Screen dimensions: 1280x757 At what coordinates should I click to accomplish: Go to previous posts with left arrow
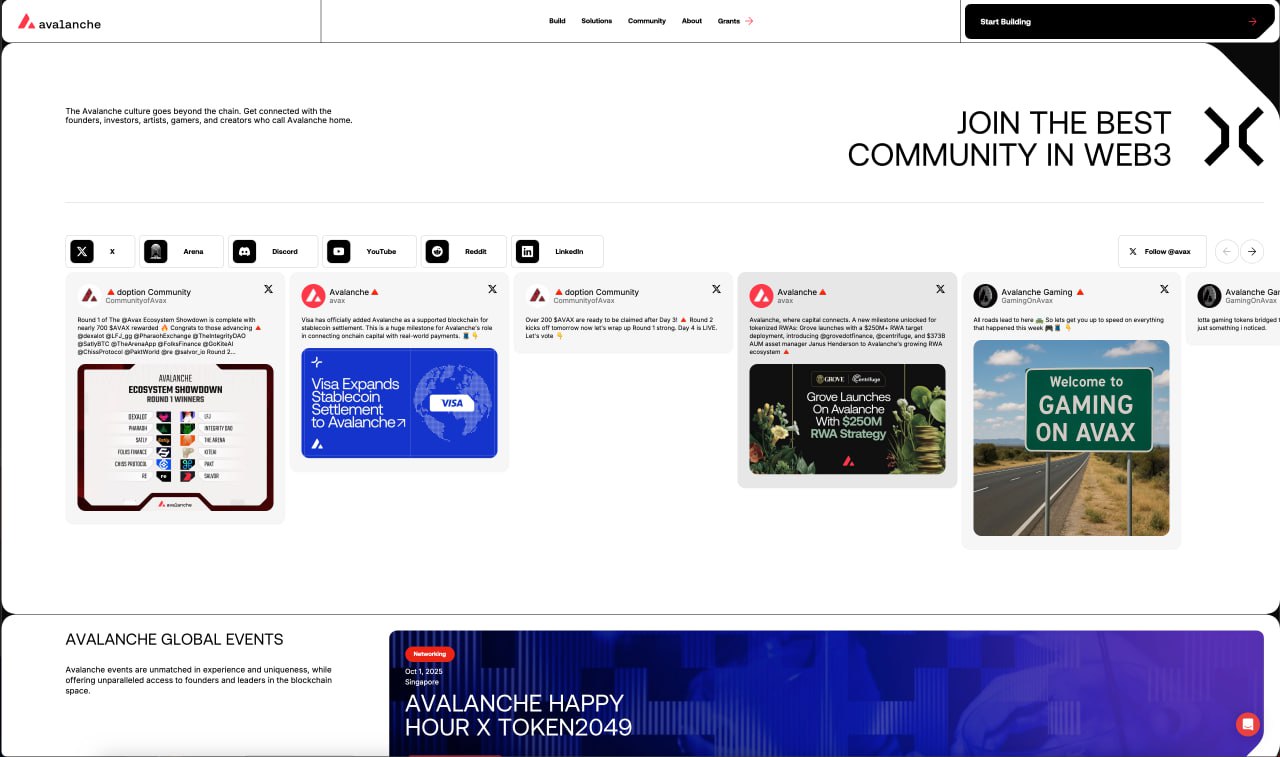[x=1227, y=252]
